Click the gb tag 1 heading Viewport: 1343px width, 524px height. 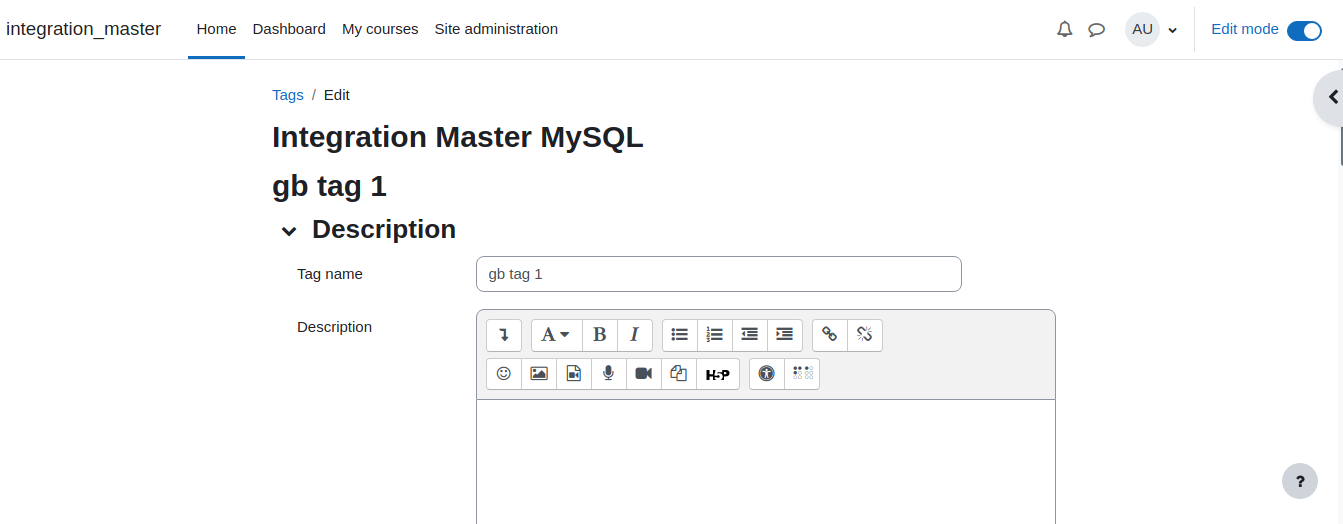(x=329, y=186)
